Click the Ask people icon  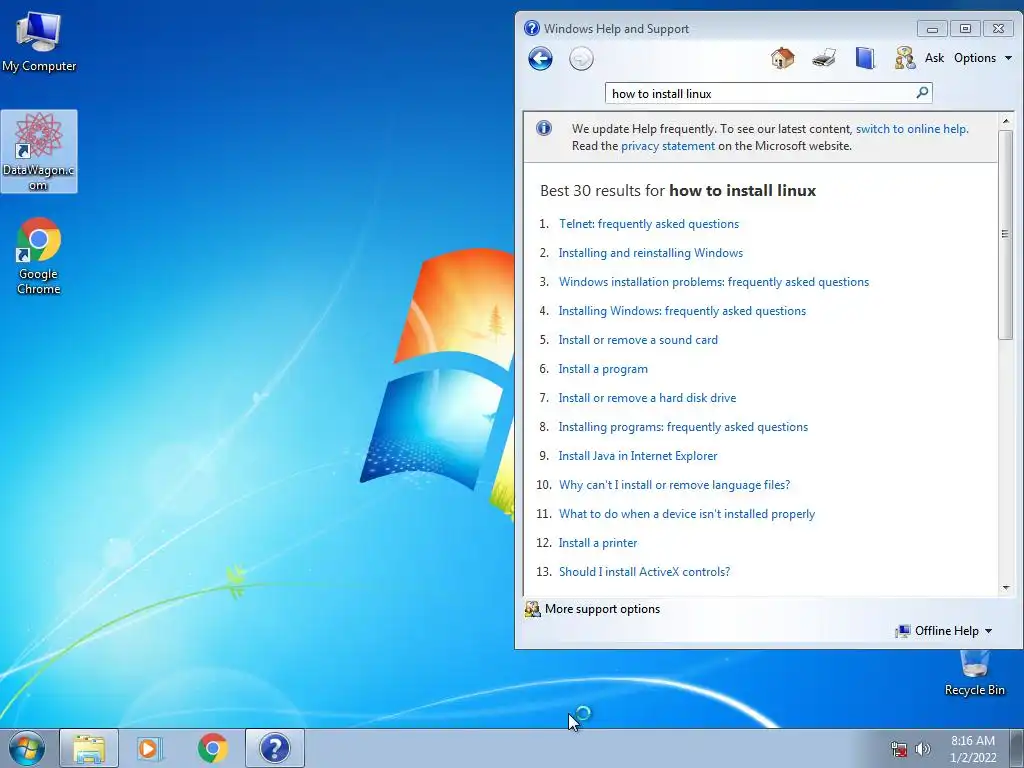[x=904, y=58]
